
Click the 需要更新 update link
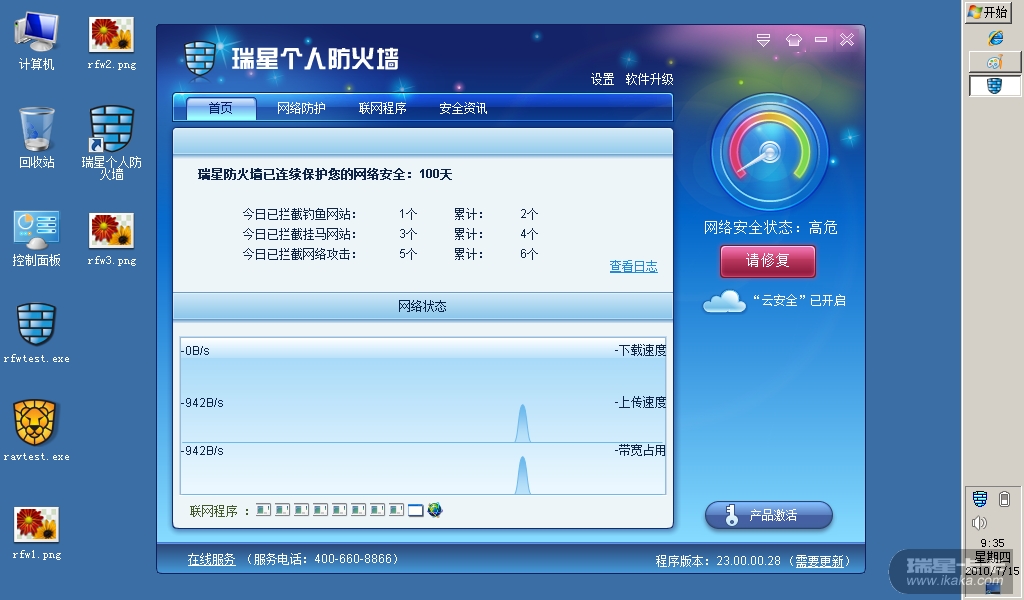[819, 561]
